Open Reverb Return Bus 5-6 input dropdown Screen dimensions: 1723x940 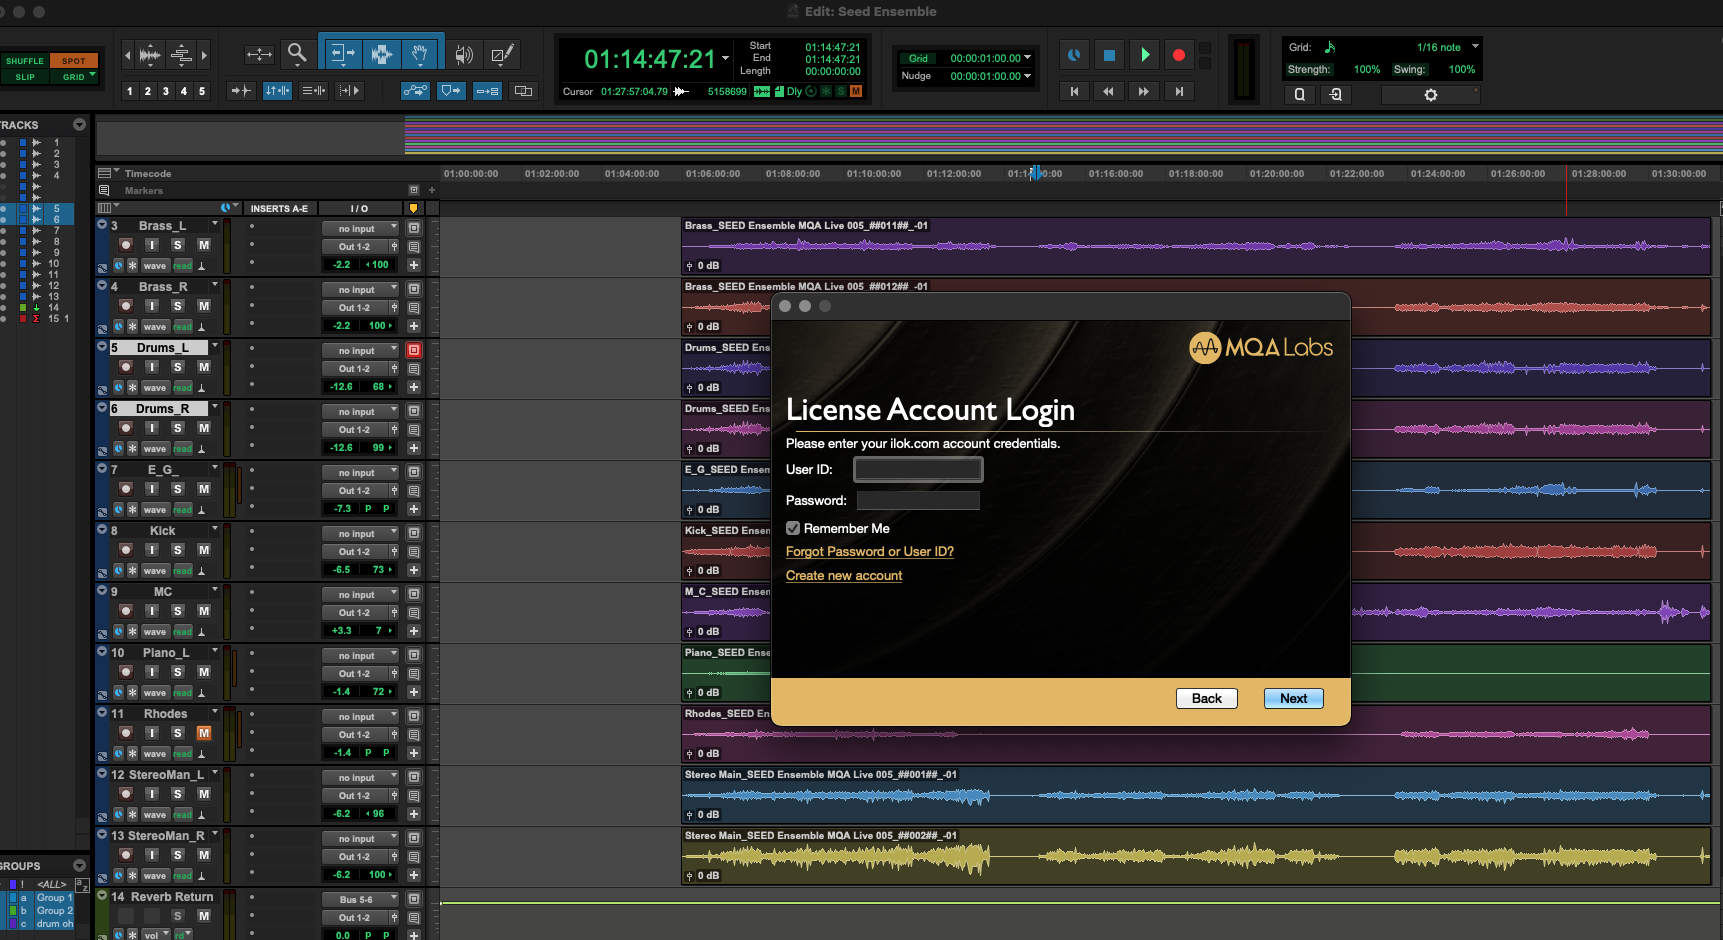coord(360,899)
